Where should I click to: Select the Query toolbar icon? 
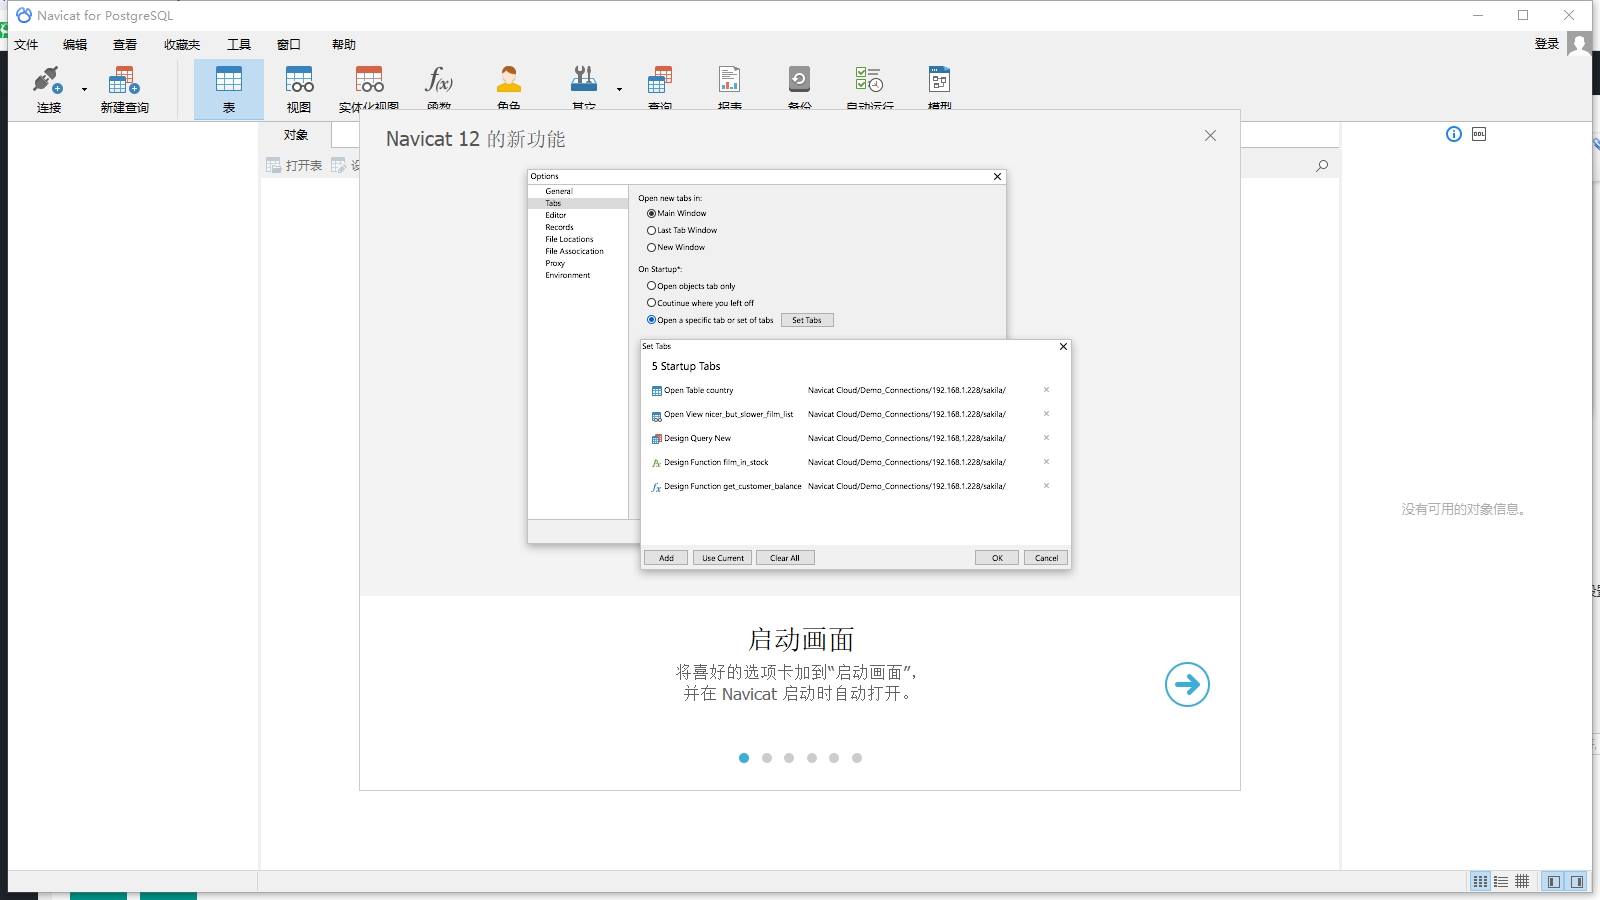[660, 86]
